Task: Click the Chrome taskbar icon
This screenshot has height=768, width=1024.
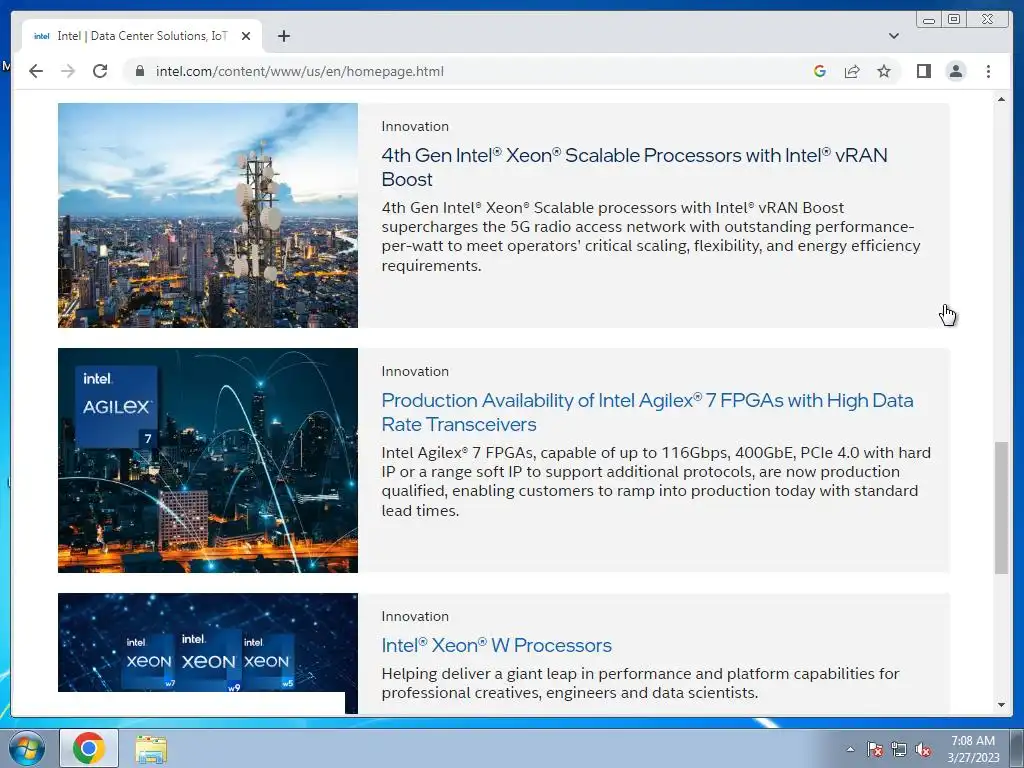Action: pyautogui.click(x=89, y=748)
